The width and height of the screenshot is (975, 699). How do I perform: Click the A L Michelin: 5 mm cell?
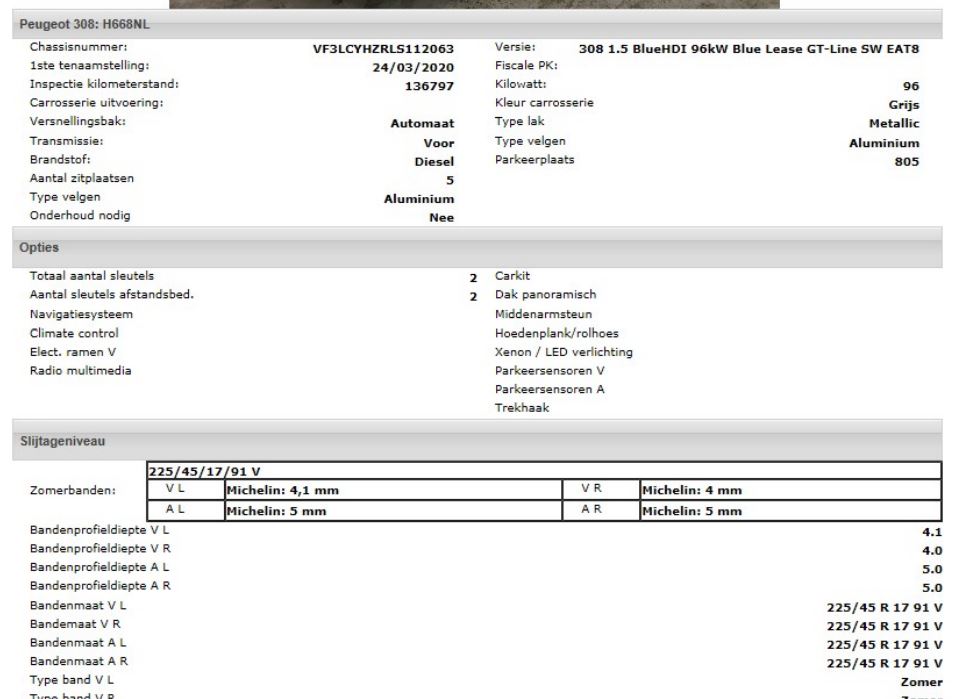tap(392, 511)
